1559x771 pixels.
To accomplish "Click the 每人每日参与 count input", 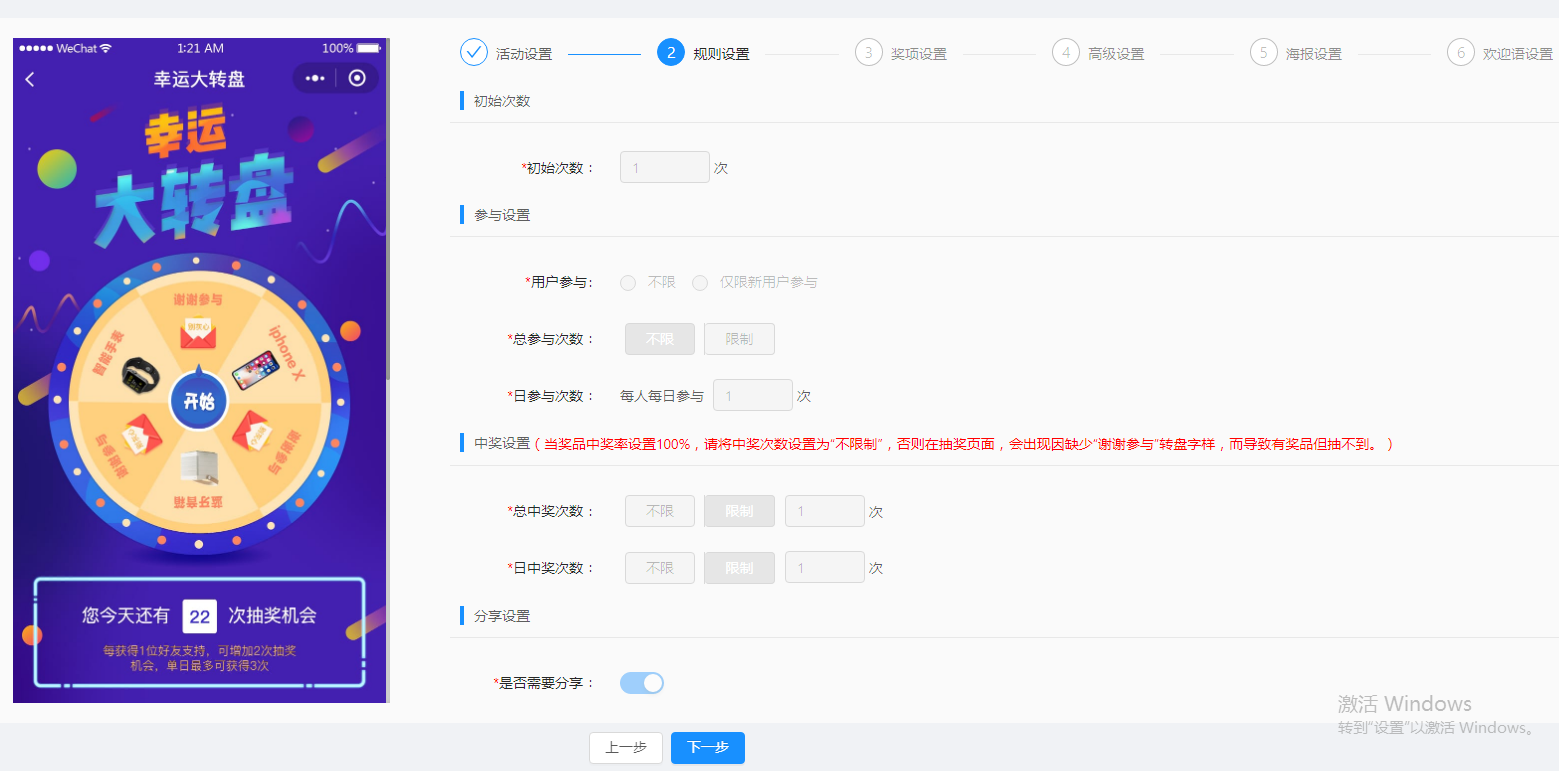I will (753, 395).
